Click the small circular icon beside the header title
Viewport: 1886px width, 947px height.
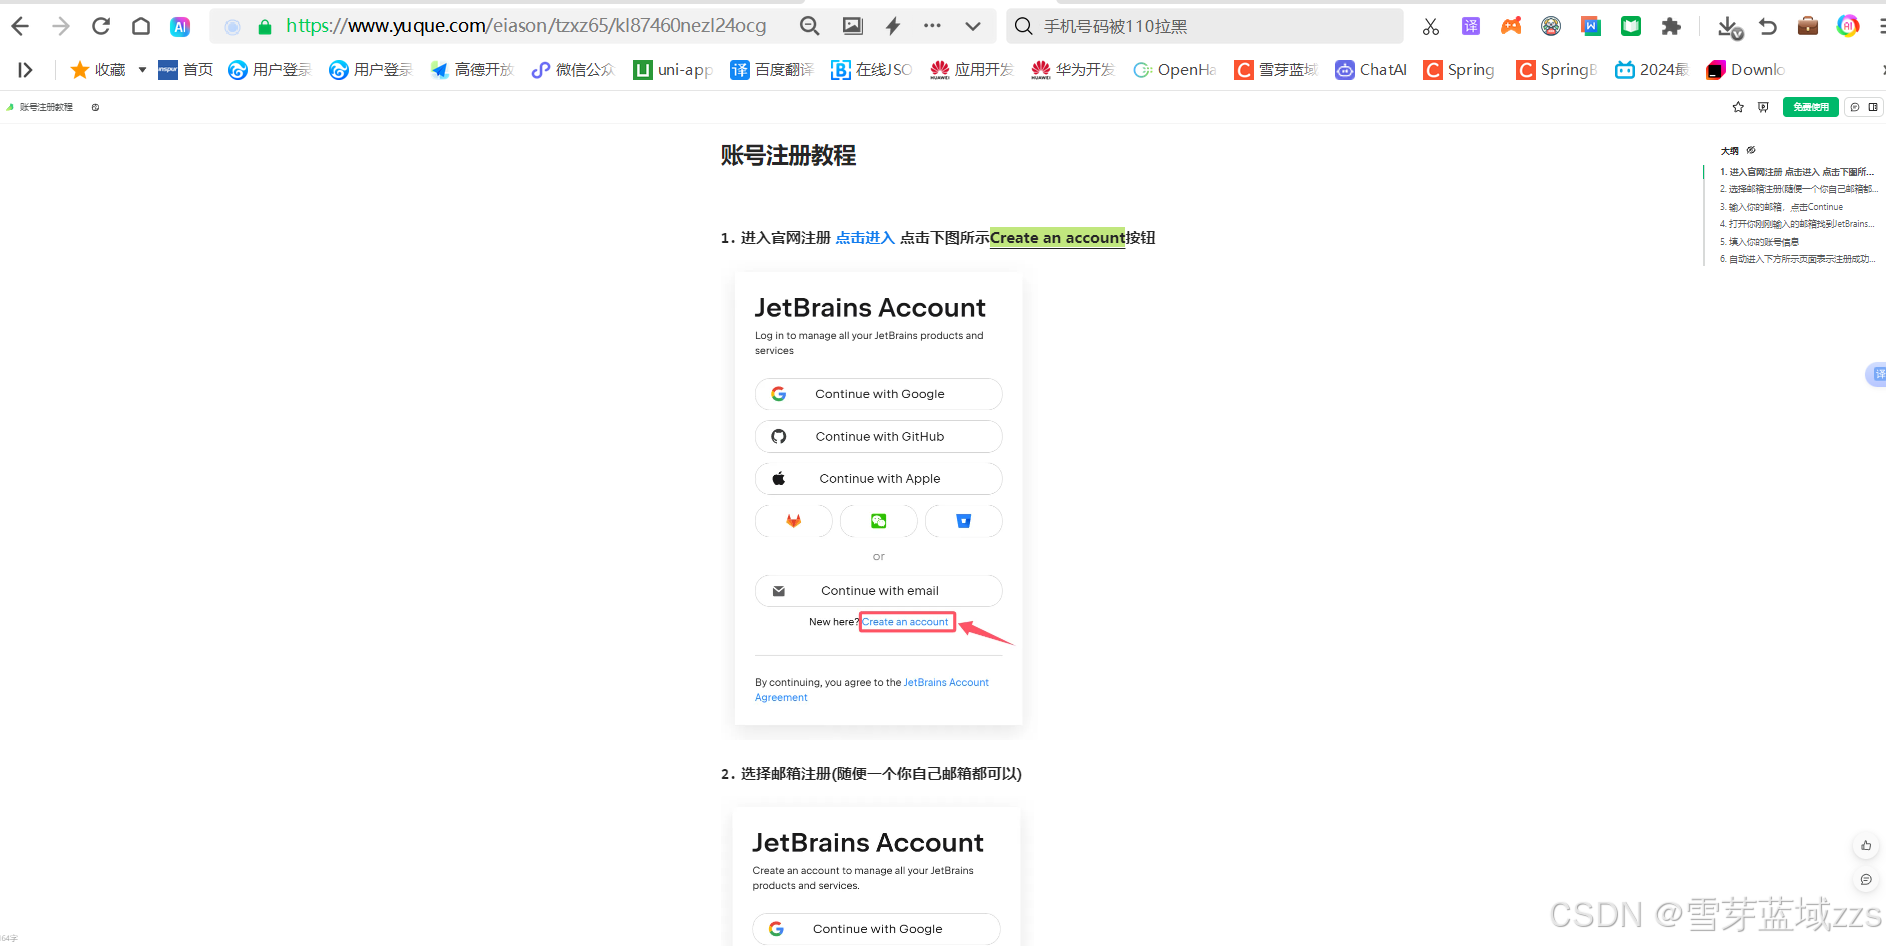point(95,107)
